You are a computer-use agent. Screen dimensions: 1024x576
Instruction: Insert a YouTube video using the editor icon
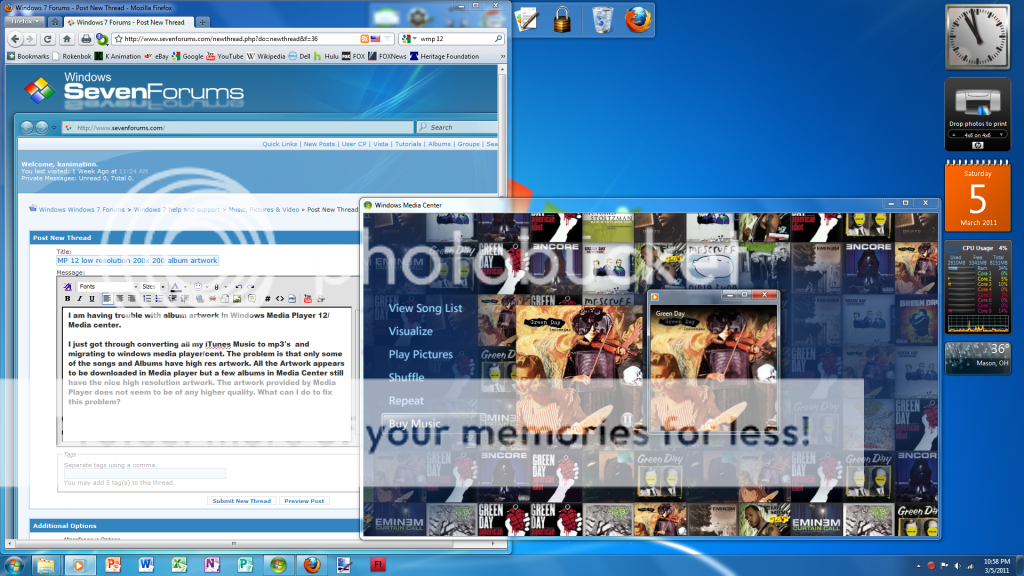tap(307, 298)
